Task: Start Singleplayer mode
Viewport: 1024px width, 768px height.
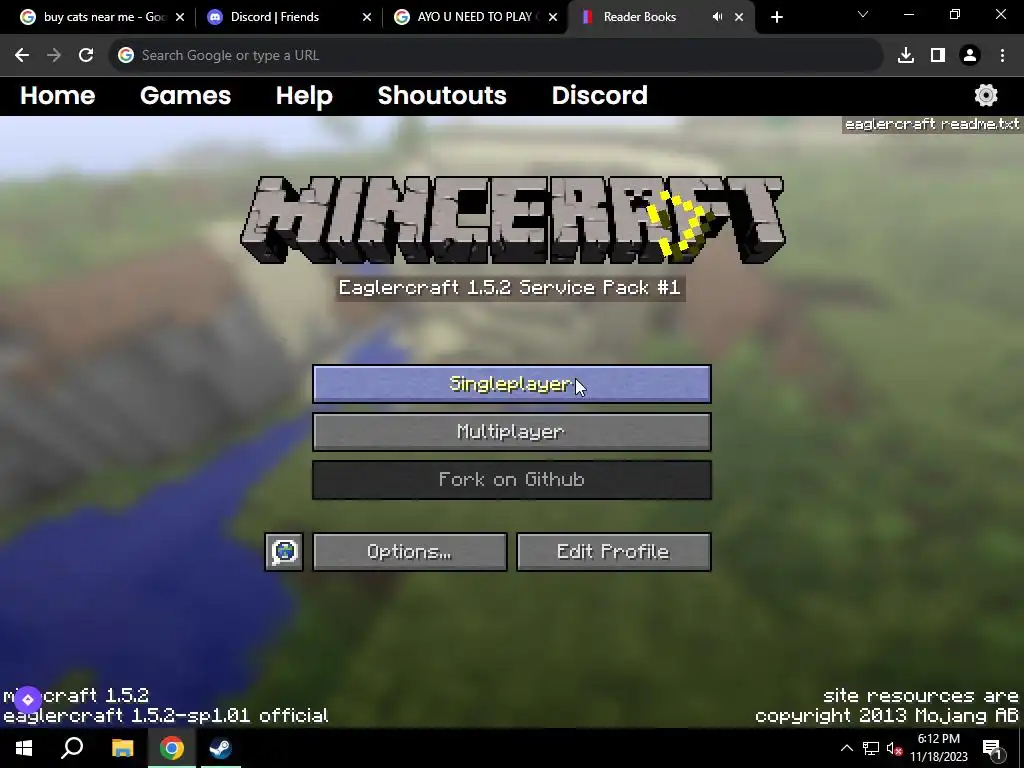Action: pyautogui.click(x=511, y=384)
